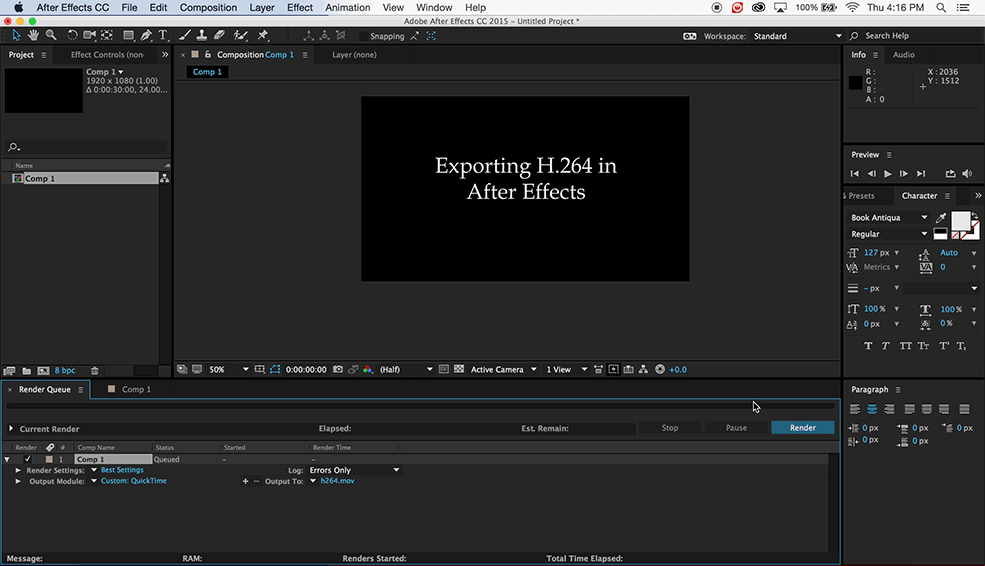Click the show channel RGB icon
Screen dimensions: 985x566
tap(368, 369)
